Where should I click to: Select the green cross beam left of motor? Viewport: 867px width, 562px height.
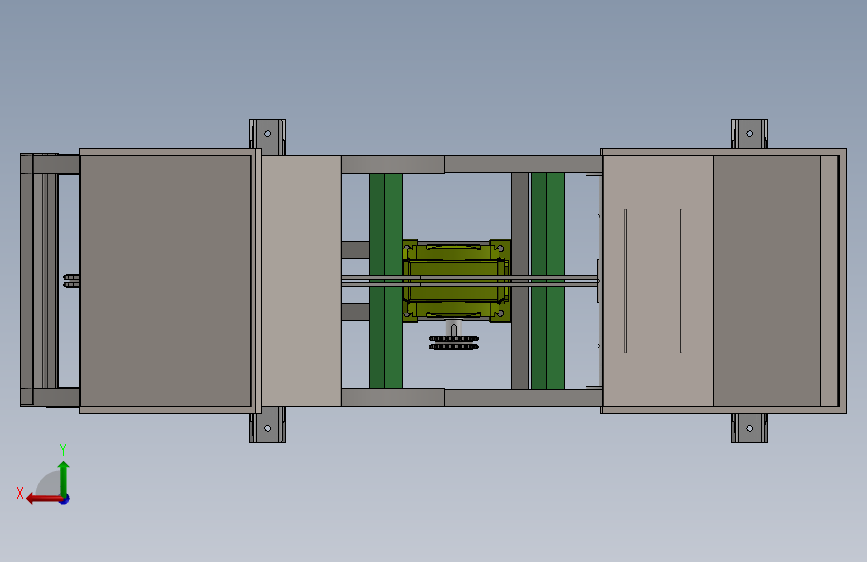[385, 281]
